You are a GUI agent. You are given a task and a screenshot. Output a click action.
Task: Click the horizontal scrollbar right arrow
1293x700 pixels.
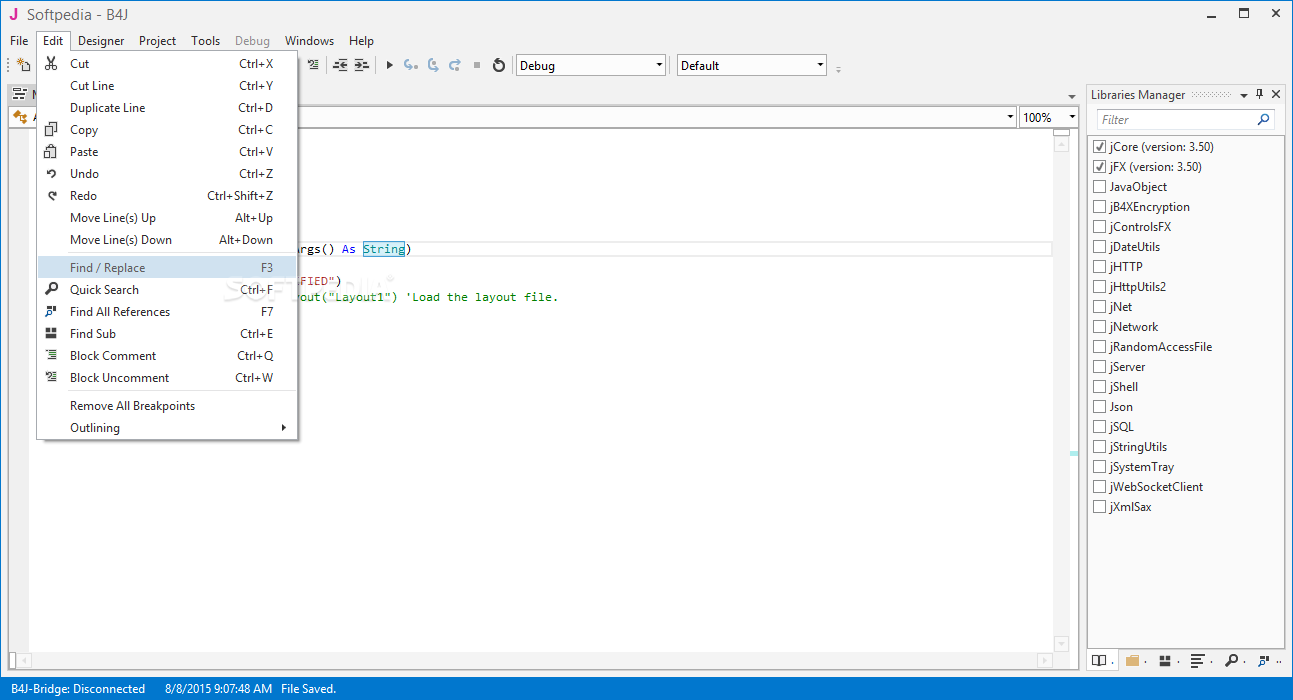[1044, 661]
